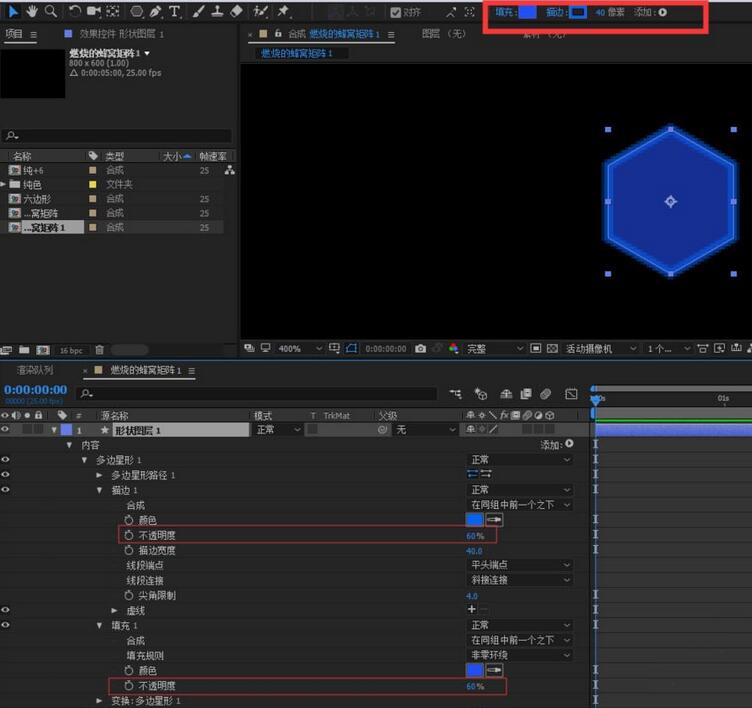Open the 线段端点 line cap dropdown
The height and width of the screenshot is (708, 752).
[x=520, y=565]
